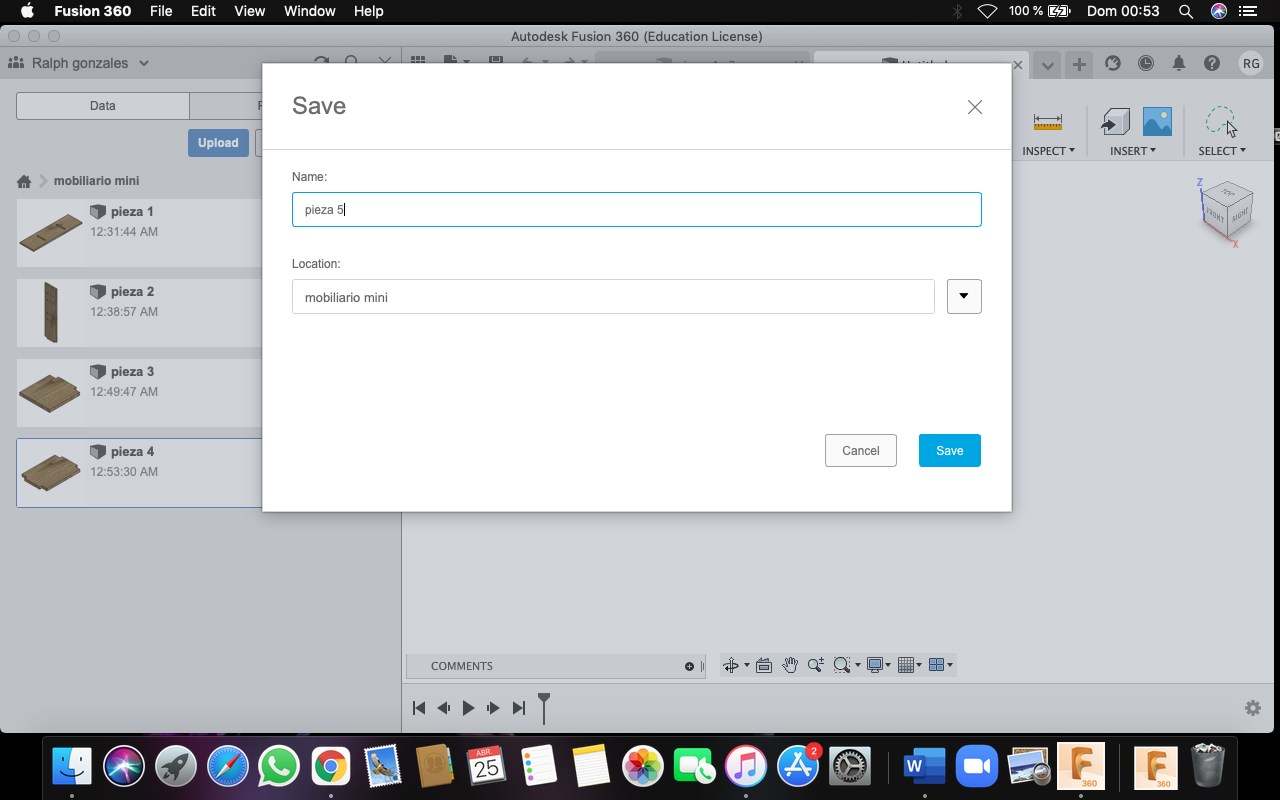The width and height of the screenshot is (1280, 800).
Task: Open Google Chrome from the Dock
Action: click(331, 767)
